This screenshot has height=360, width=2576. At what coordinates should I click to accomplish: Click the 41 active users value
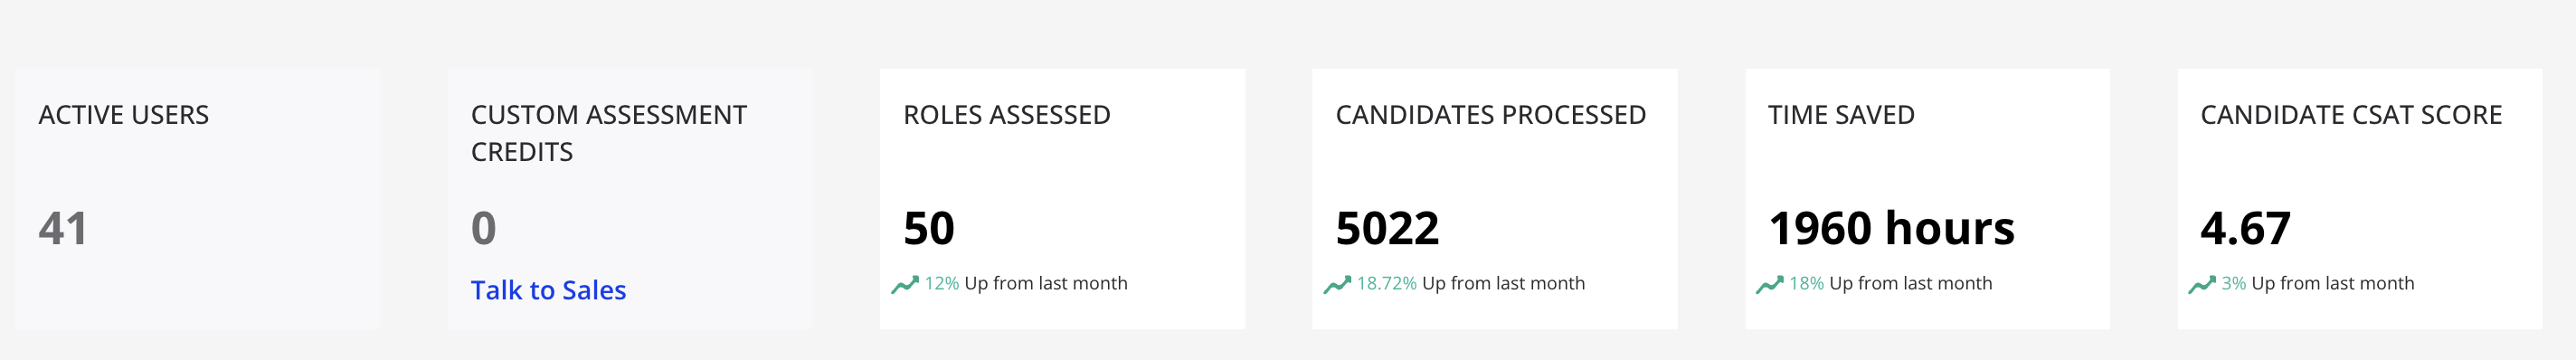click(63, 228)
